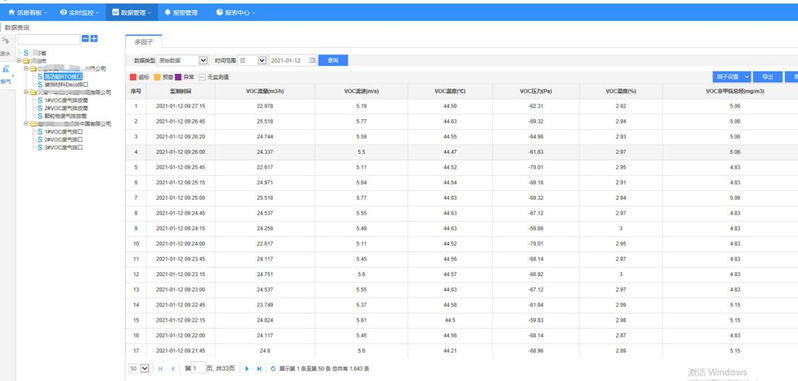This screenshot has height=381, width=798.
Task: Click pressure value -59.86 in row 9
Action: 536,228
